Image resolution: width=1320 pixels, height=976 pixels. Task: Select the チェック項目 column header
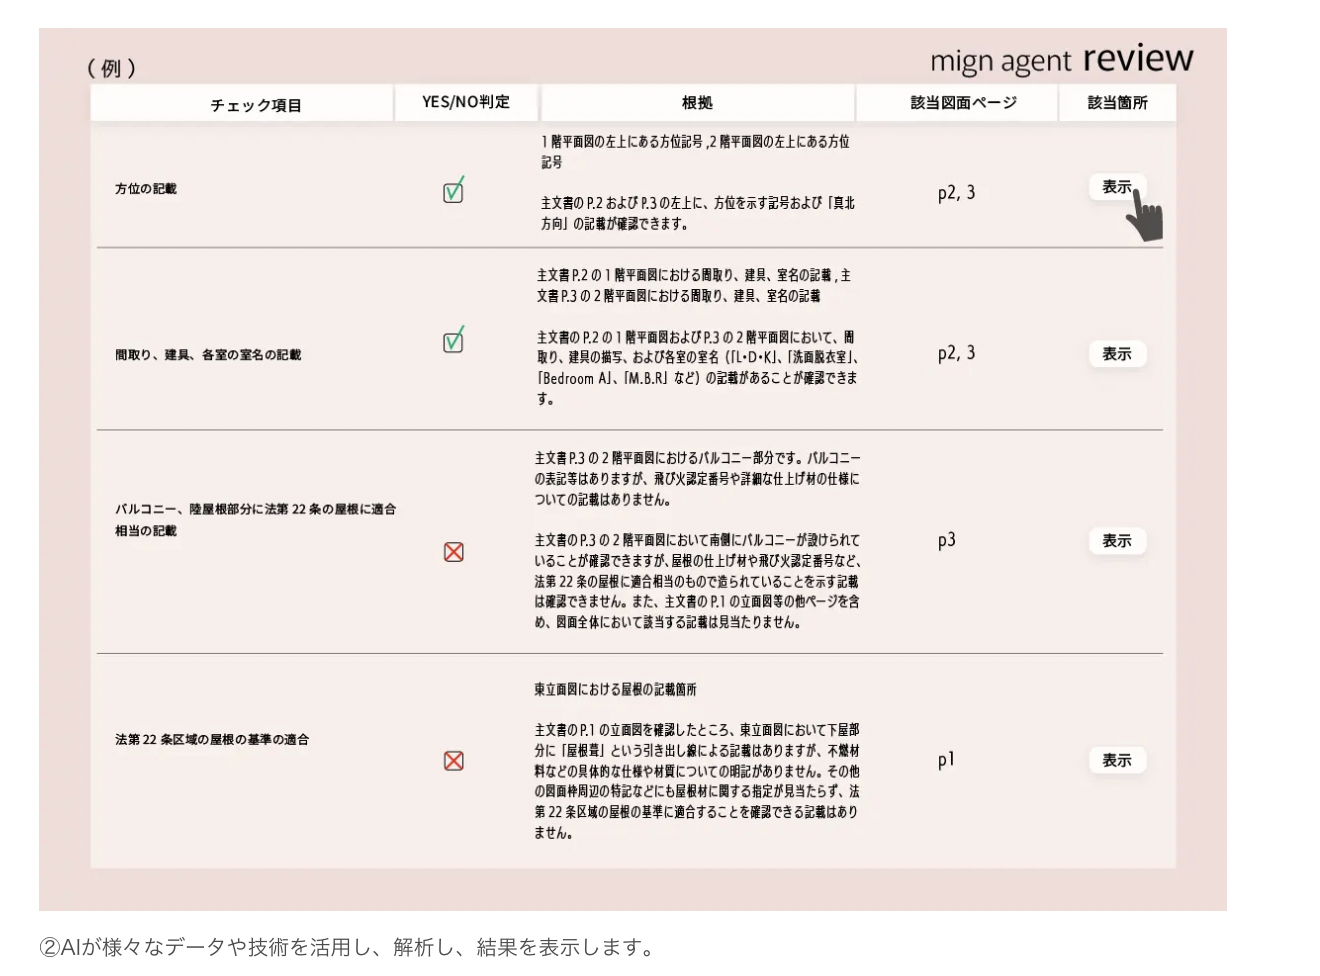256,105
